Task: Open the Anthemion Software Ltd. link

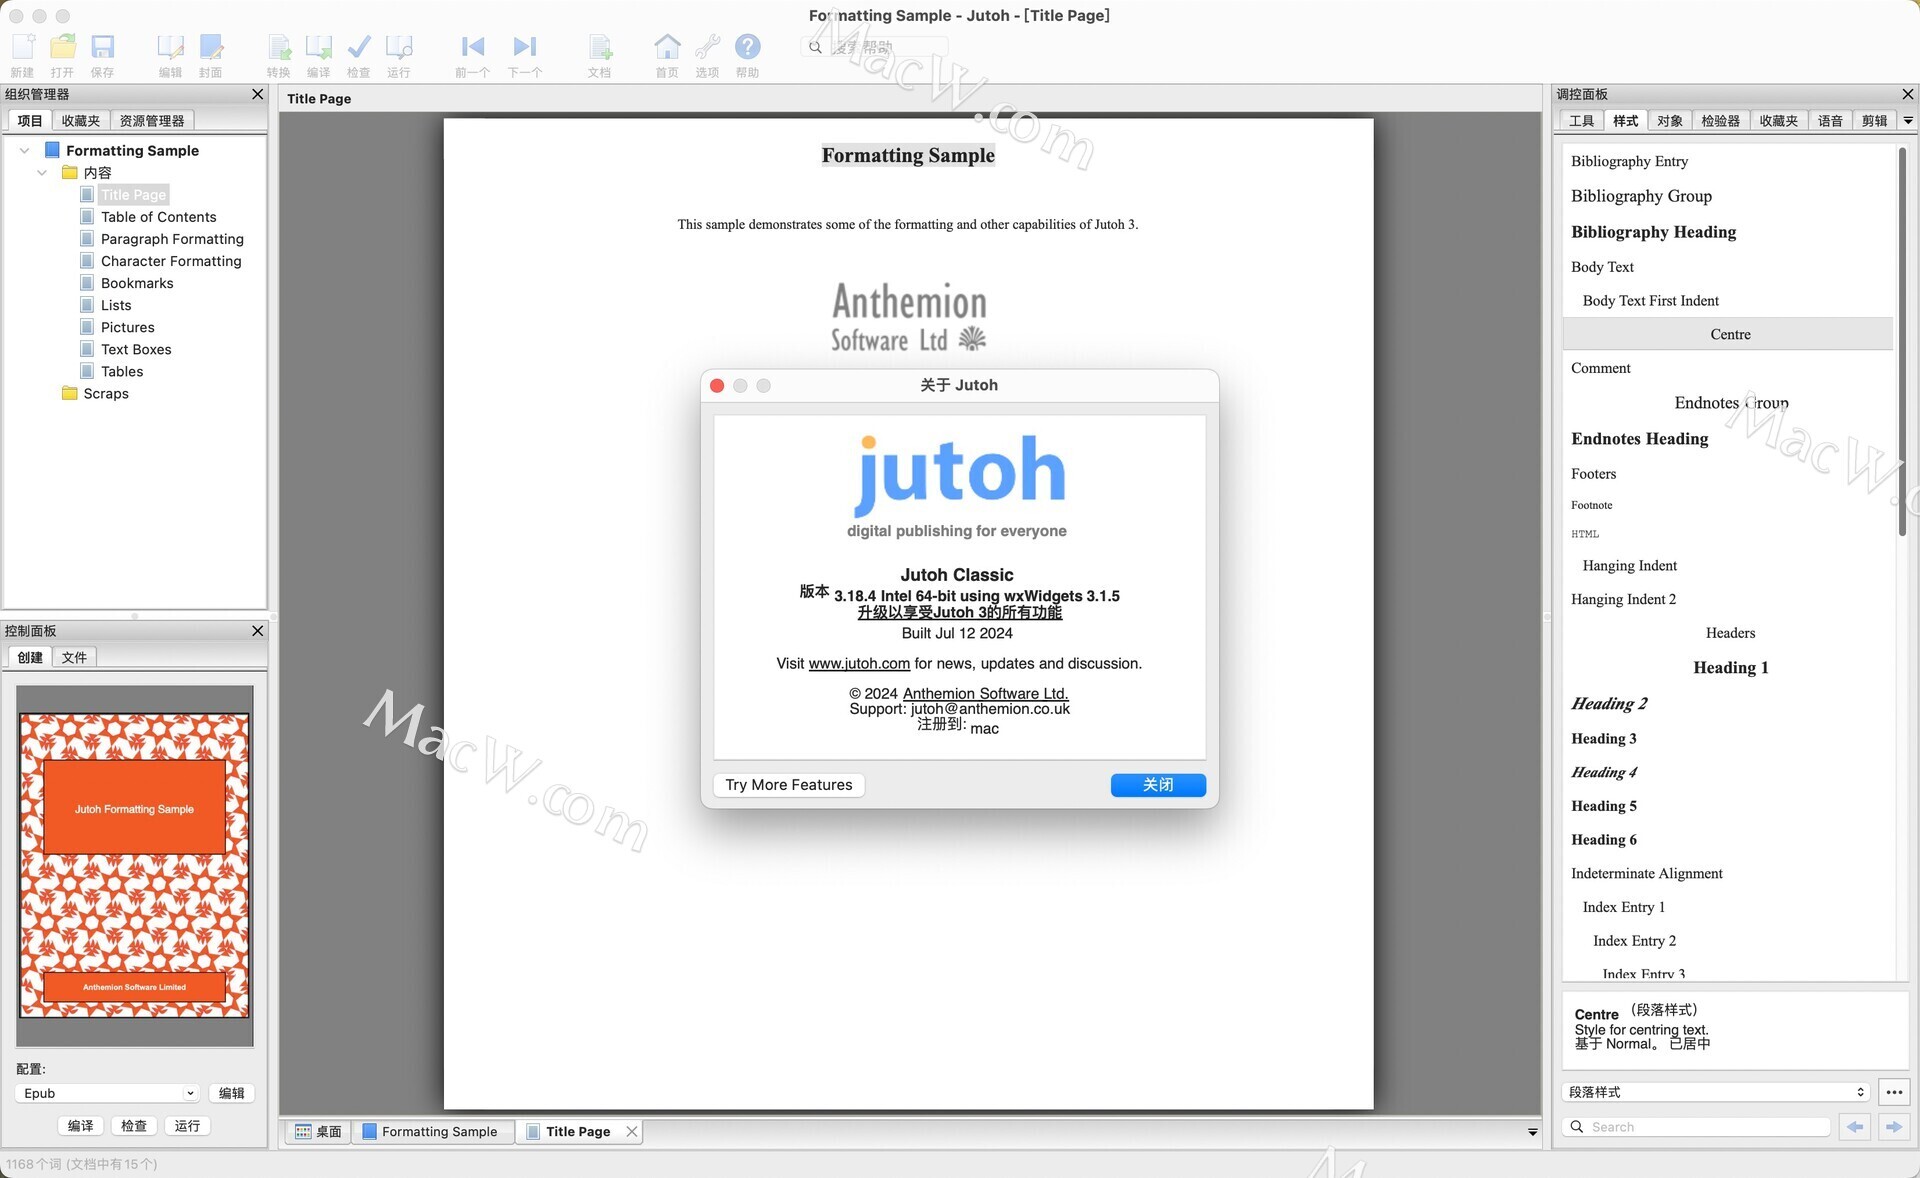Action: (985, 693)
